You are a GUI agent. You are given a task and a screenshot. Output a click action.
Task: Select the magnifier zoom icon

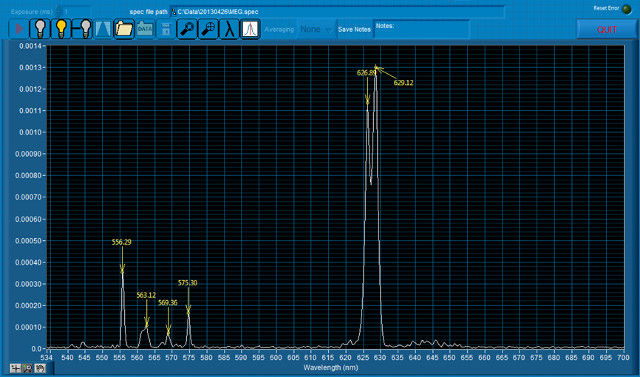click(187, 29)
